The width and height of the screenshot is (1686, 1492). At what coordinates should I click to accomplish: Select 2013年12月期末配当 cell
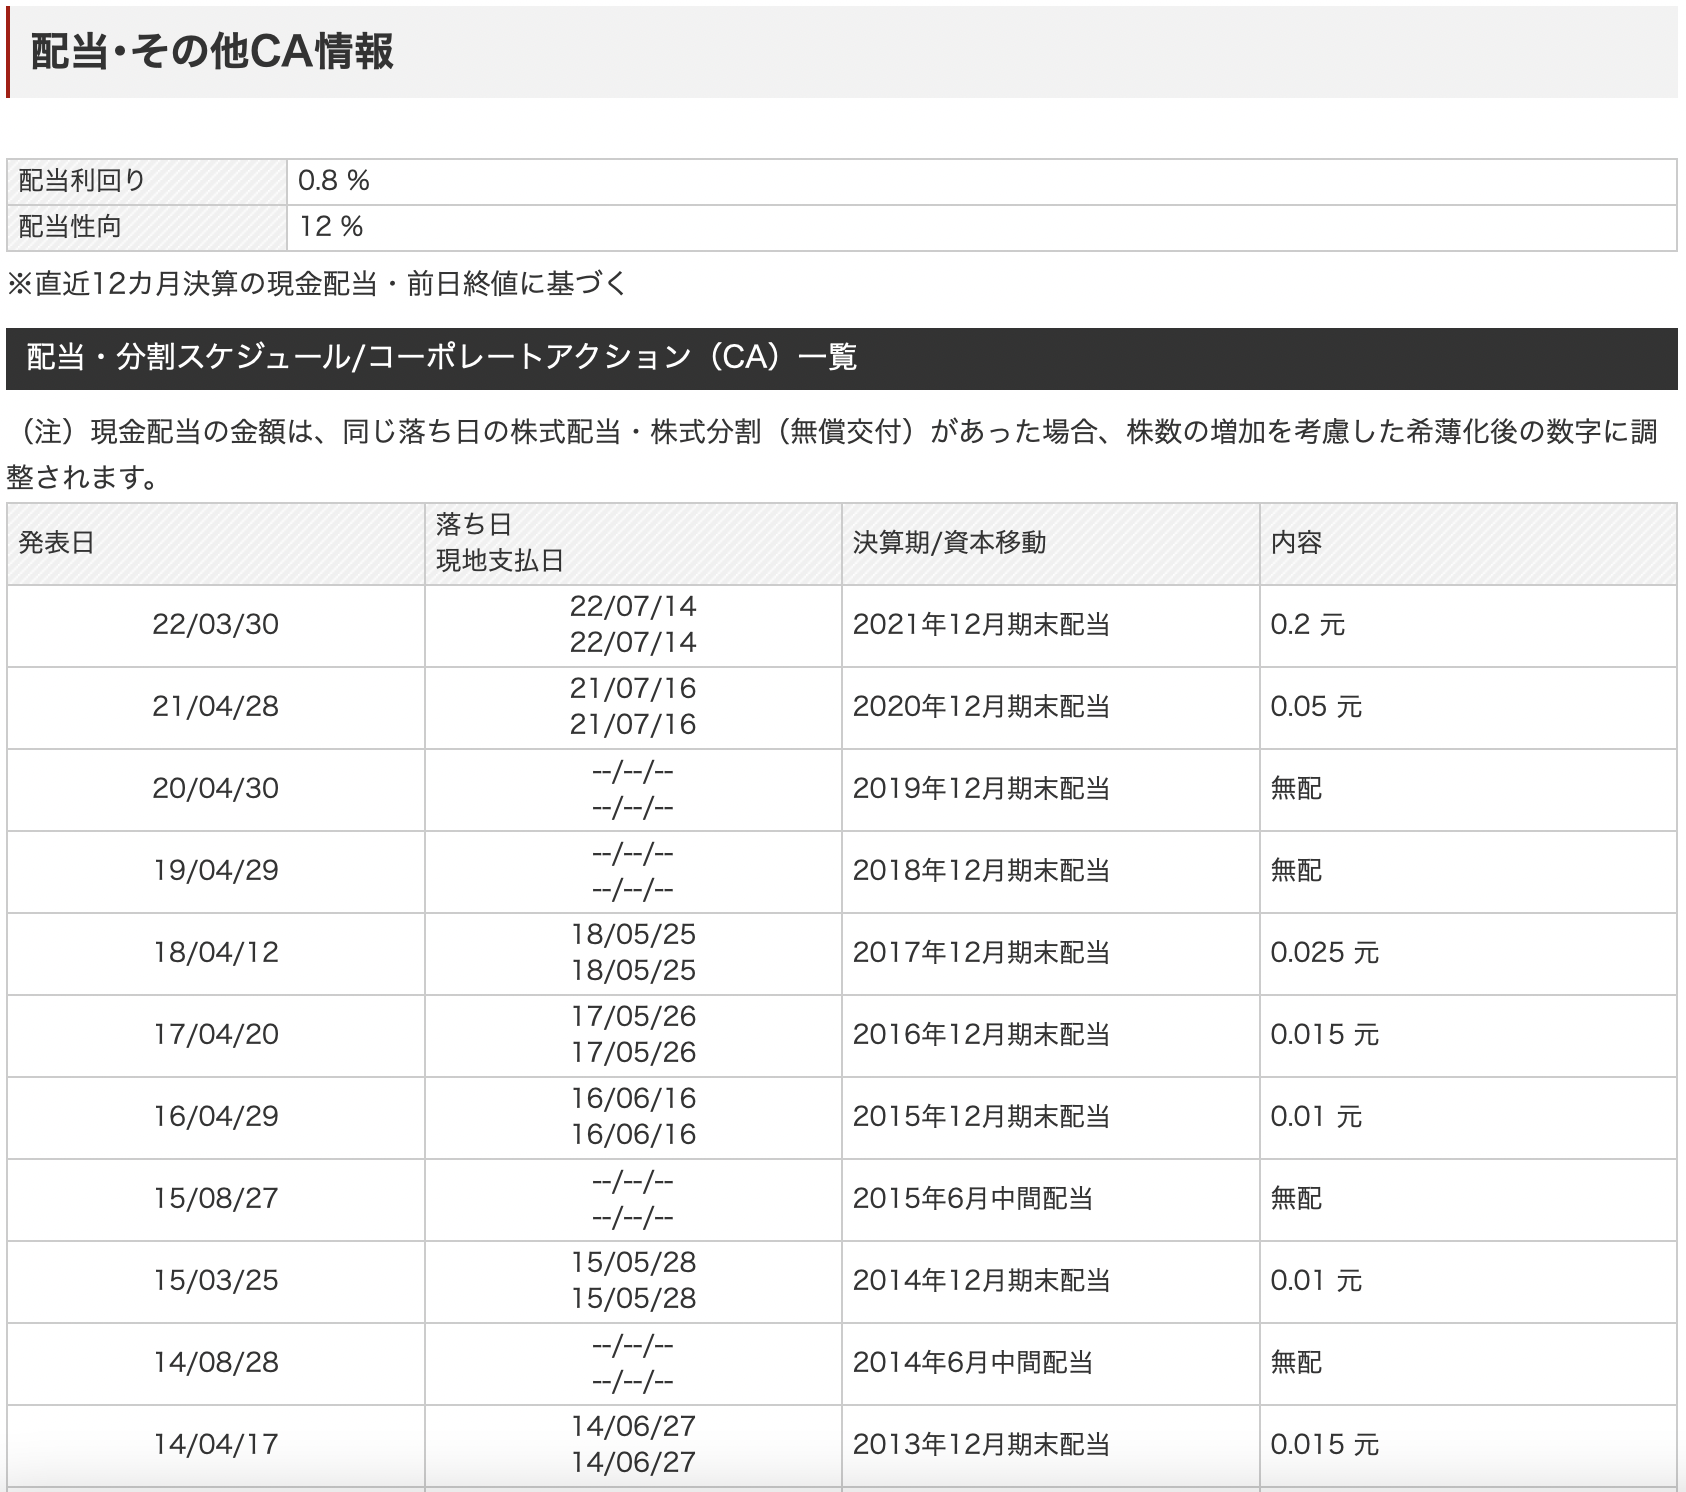click(x=1050, y=1445)
